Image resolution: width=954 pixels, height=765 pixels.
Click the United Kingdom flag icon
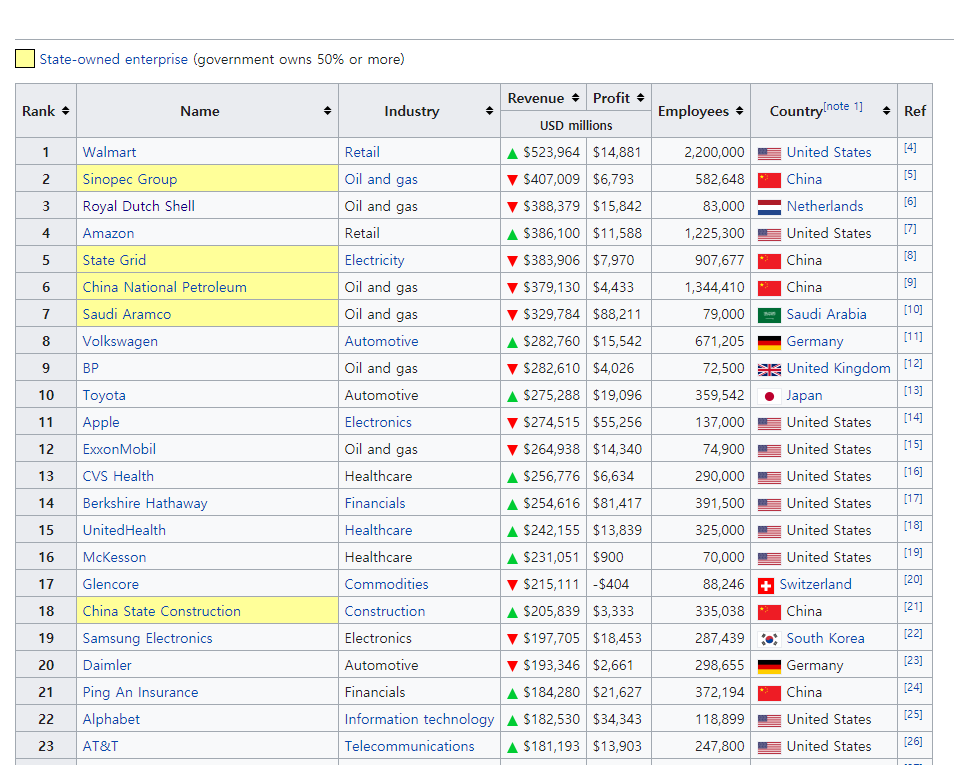pos(769,369)
